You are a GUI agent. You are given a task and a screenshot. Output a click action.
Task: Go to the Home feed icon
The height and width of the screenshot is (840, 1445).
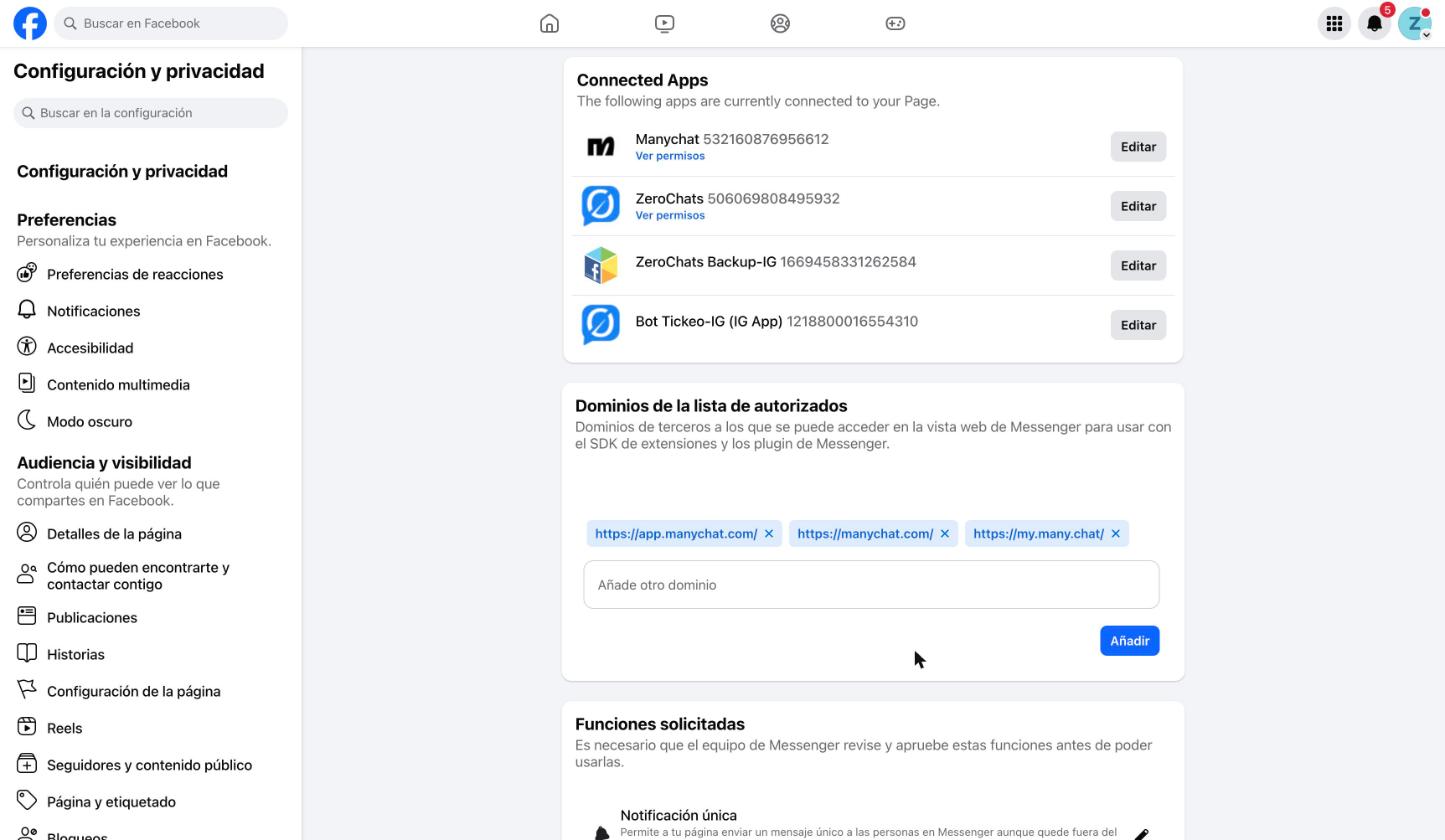(549, 23)
